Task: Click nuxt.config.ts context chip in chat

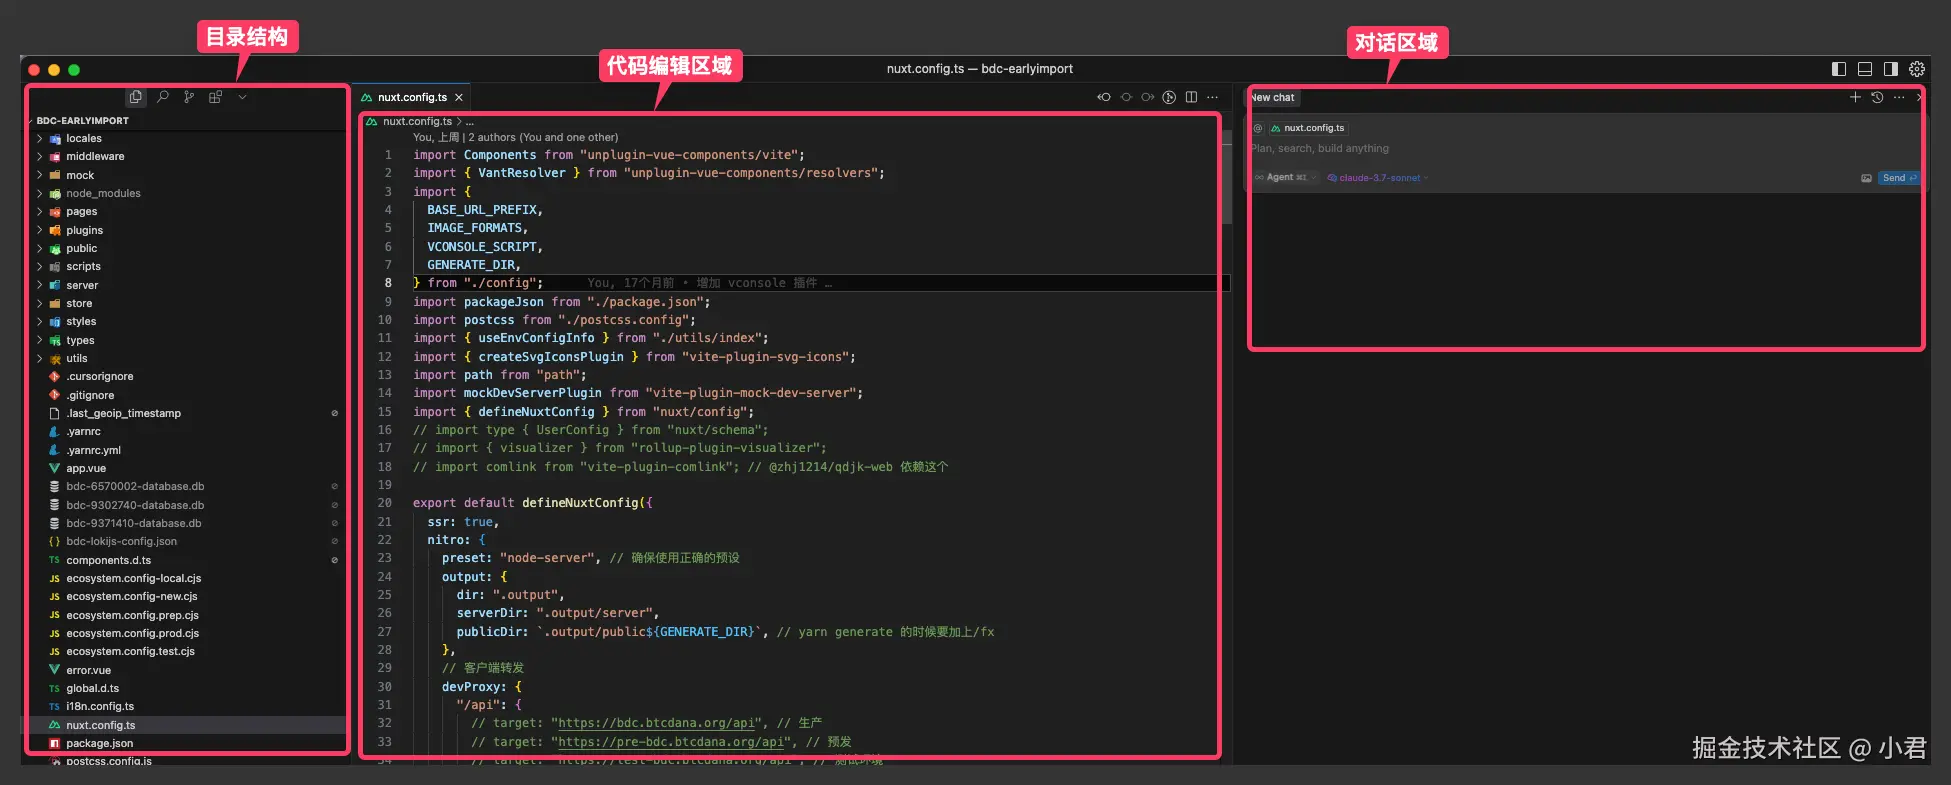Action: [x=1308, y=128]
